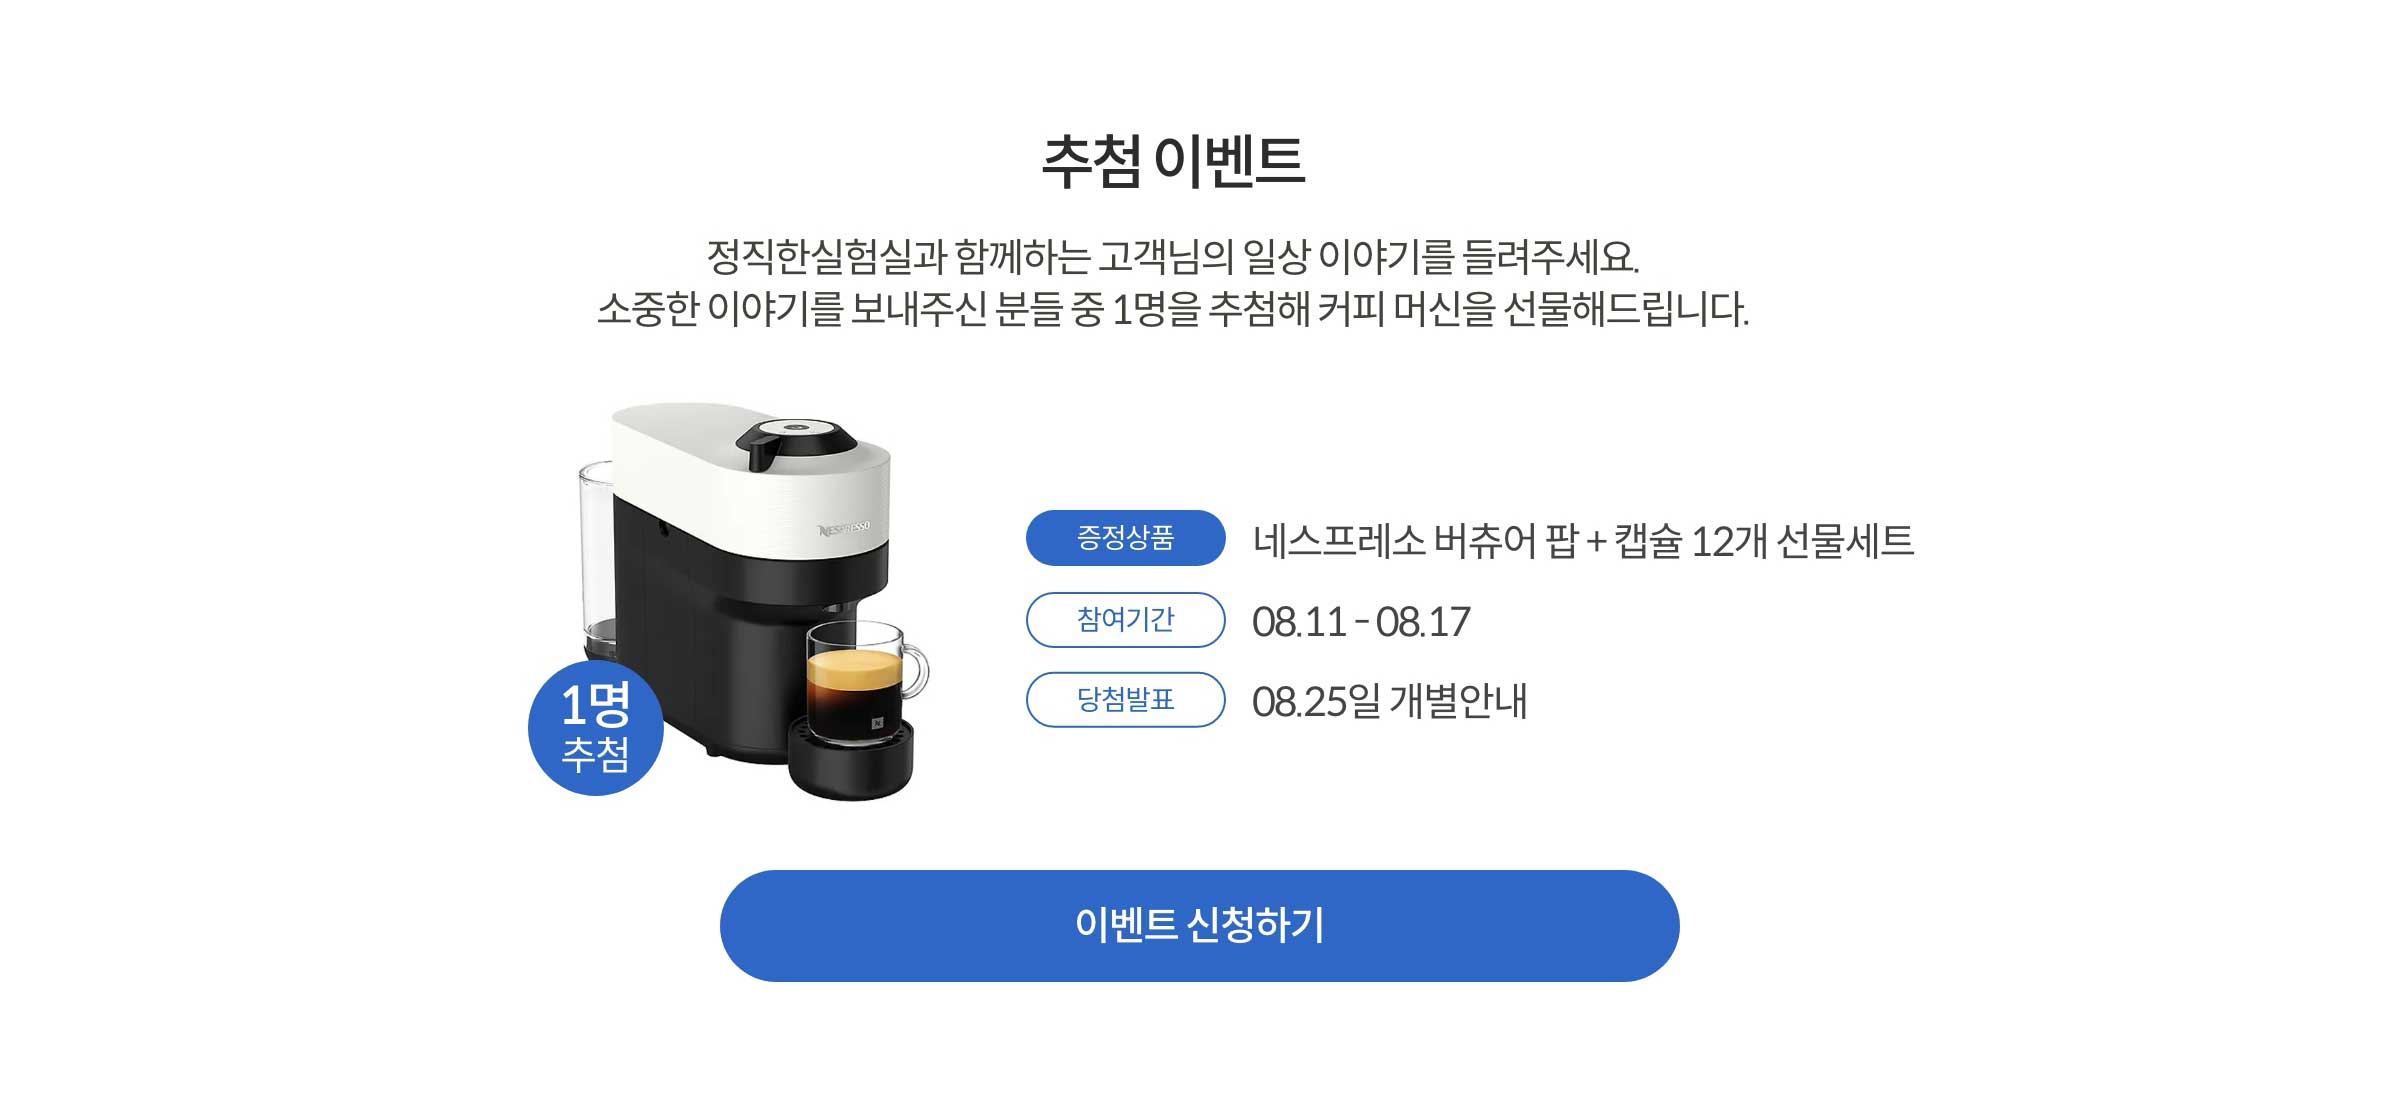Click the Nespresso logo on the machine
2400x1108 pixels.
tap(845, 528)
